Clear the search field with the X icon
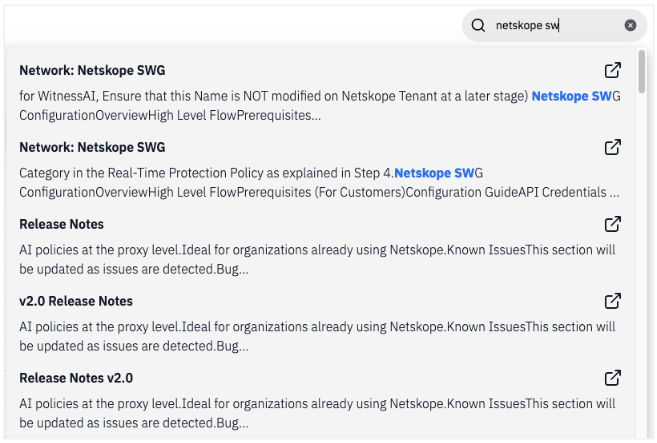The height and width of the screenshot is (443, 657). [630, 25]
